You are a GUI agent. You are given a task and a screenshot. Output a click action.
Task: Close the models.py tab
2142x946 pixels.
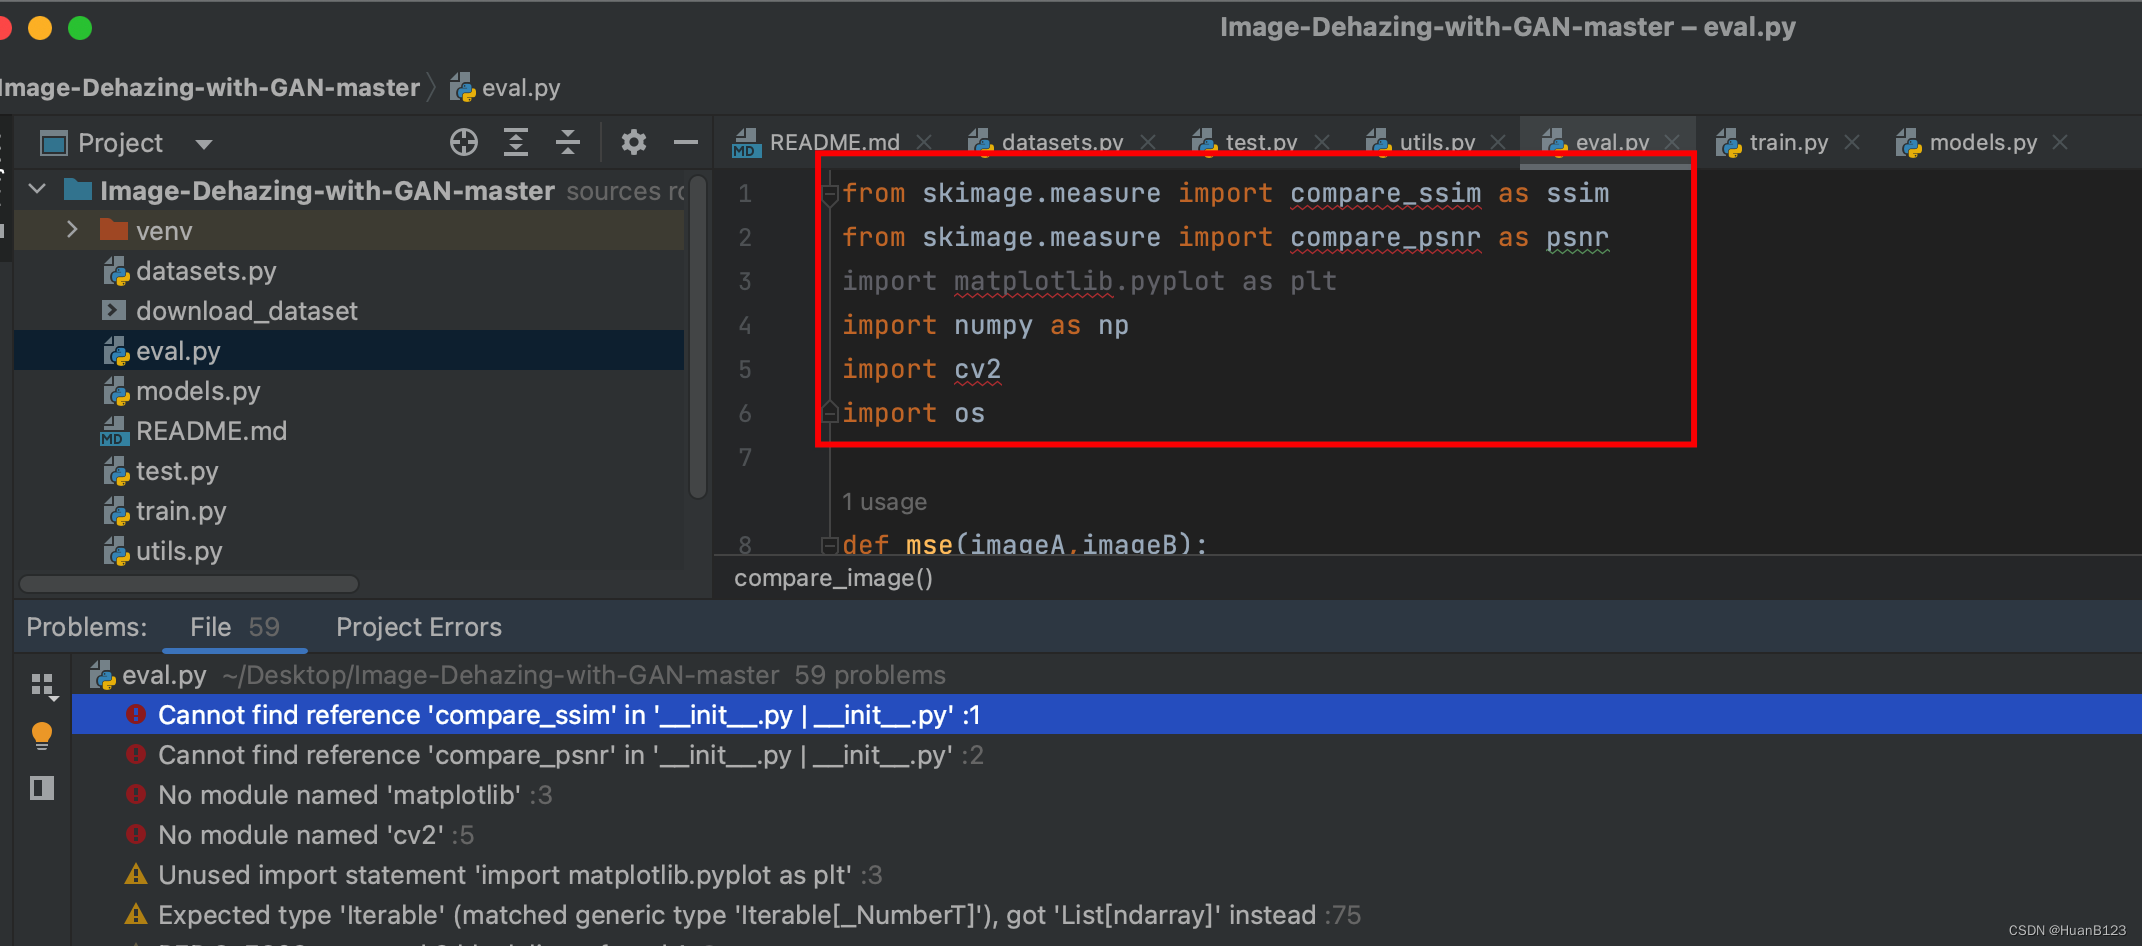[2060, 143]
